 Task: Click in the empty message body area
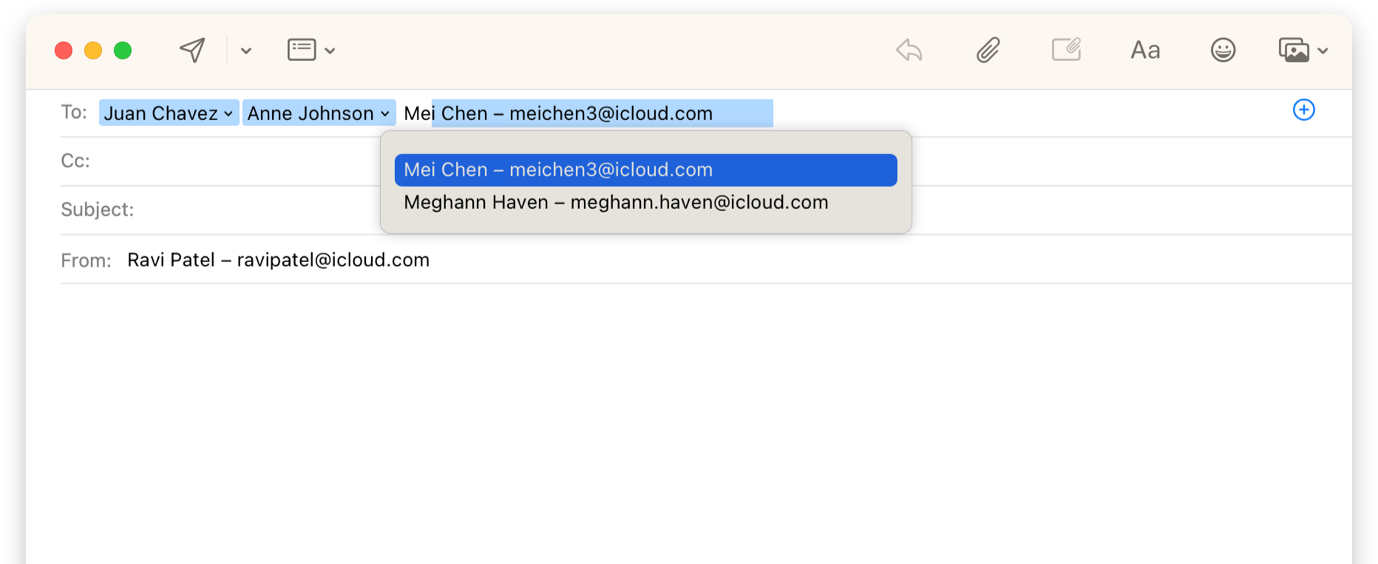(x=689, y=420)
